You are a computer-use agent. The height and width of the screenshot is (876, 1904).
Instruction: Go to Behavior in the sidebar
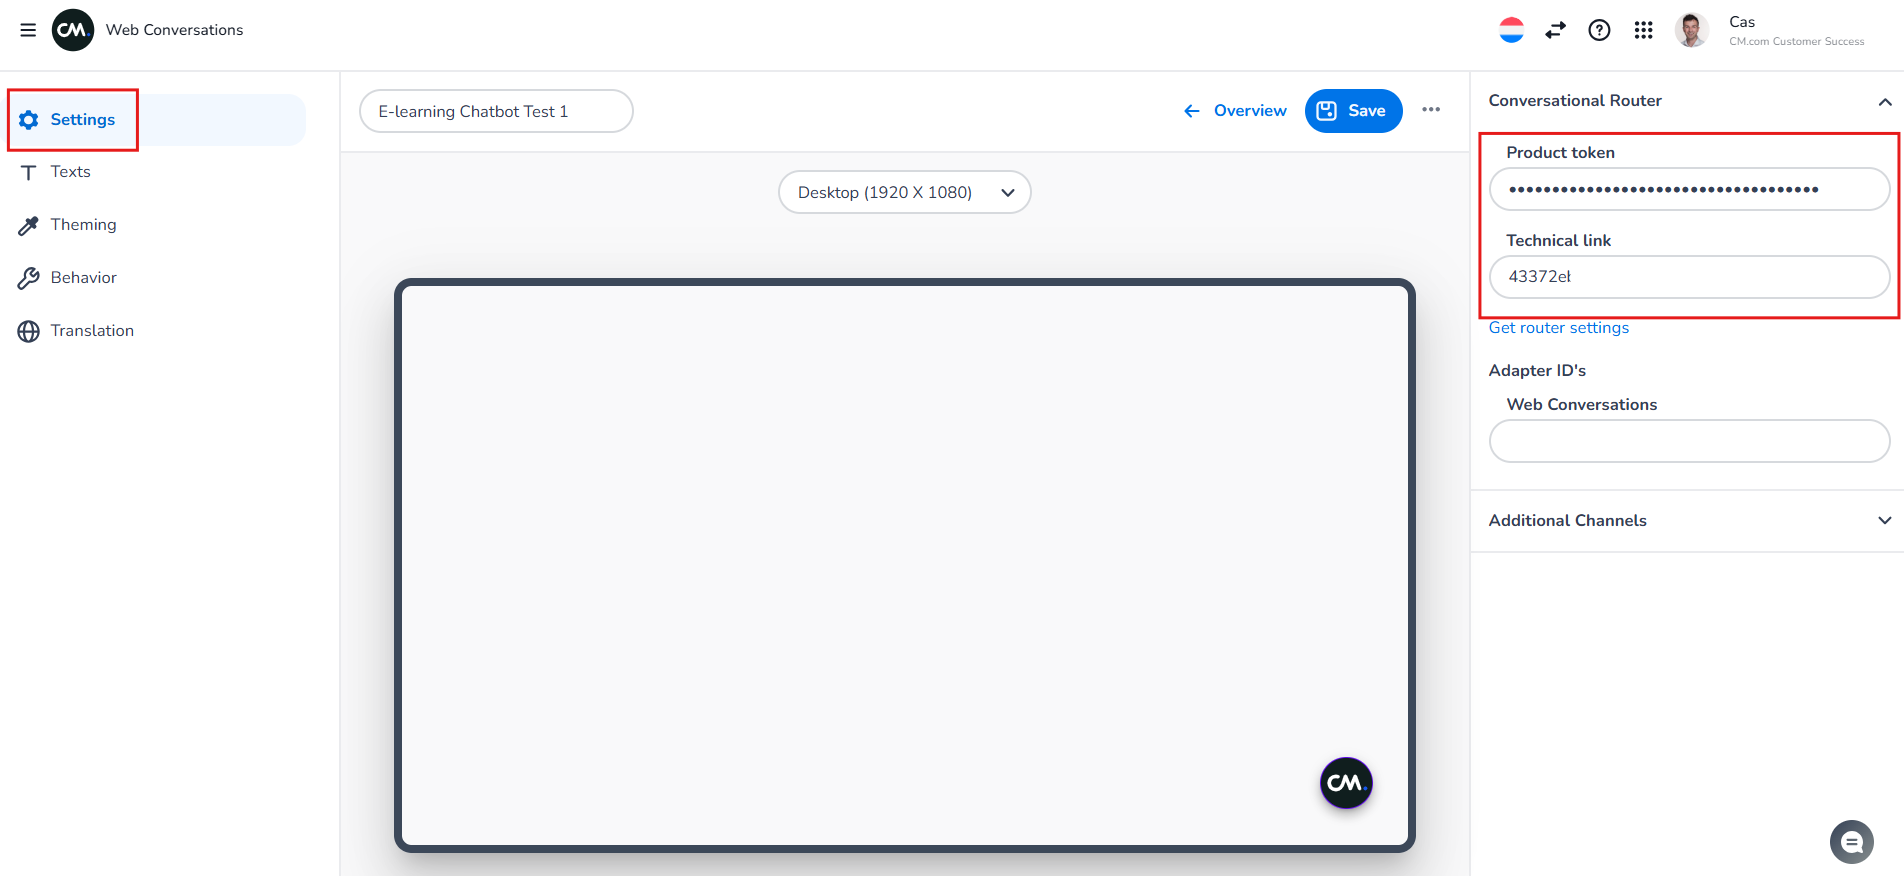[83, 278]
